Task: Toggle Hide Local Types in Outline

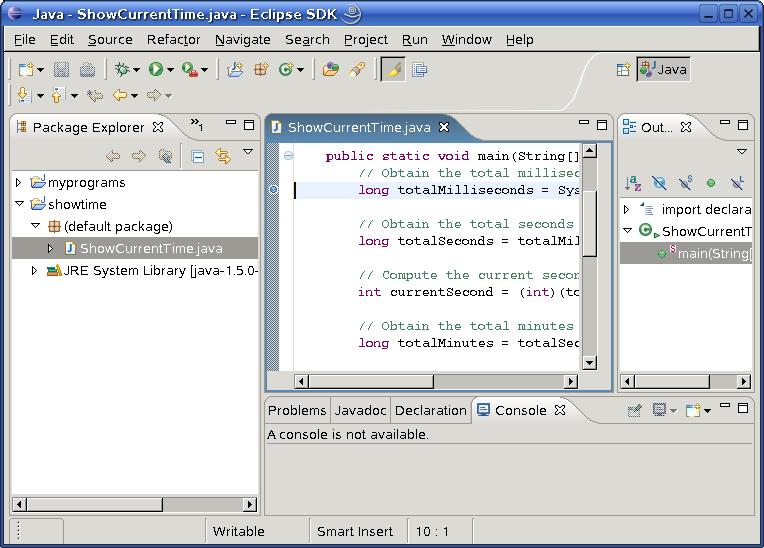Action: click(x=737, y=183)
